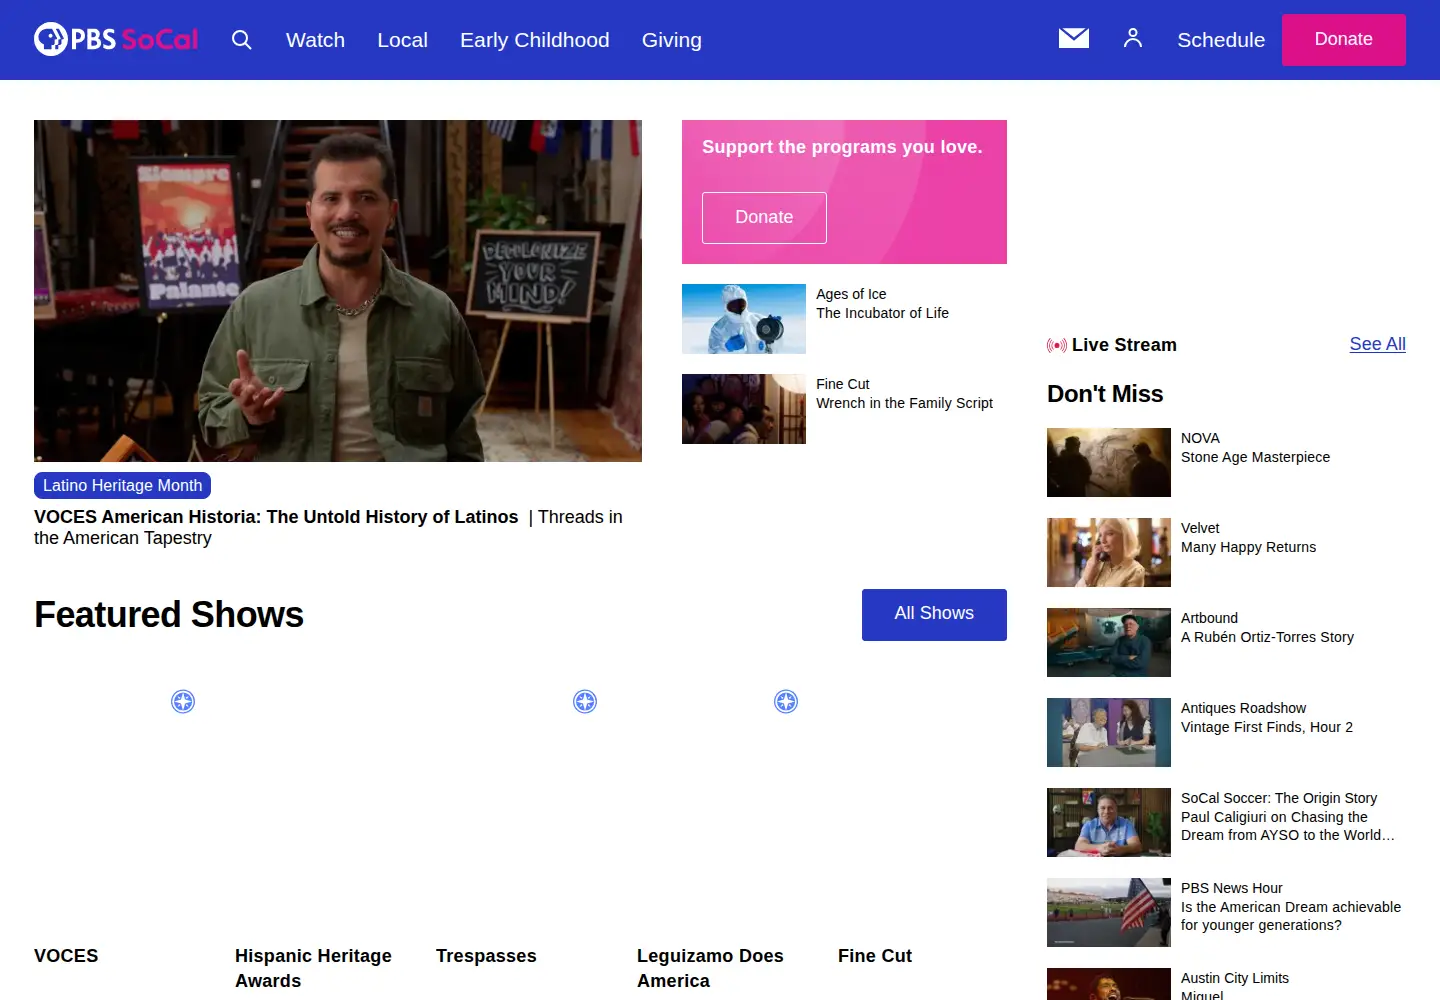The image size is (1440, 1000).
Task: Open the Trespasses show title
Action: [486, 956]
